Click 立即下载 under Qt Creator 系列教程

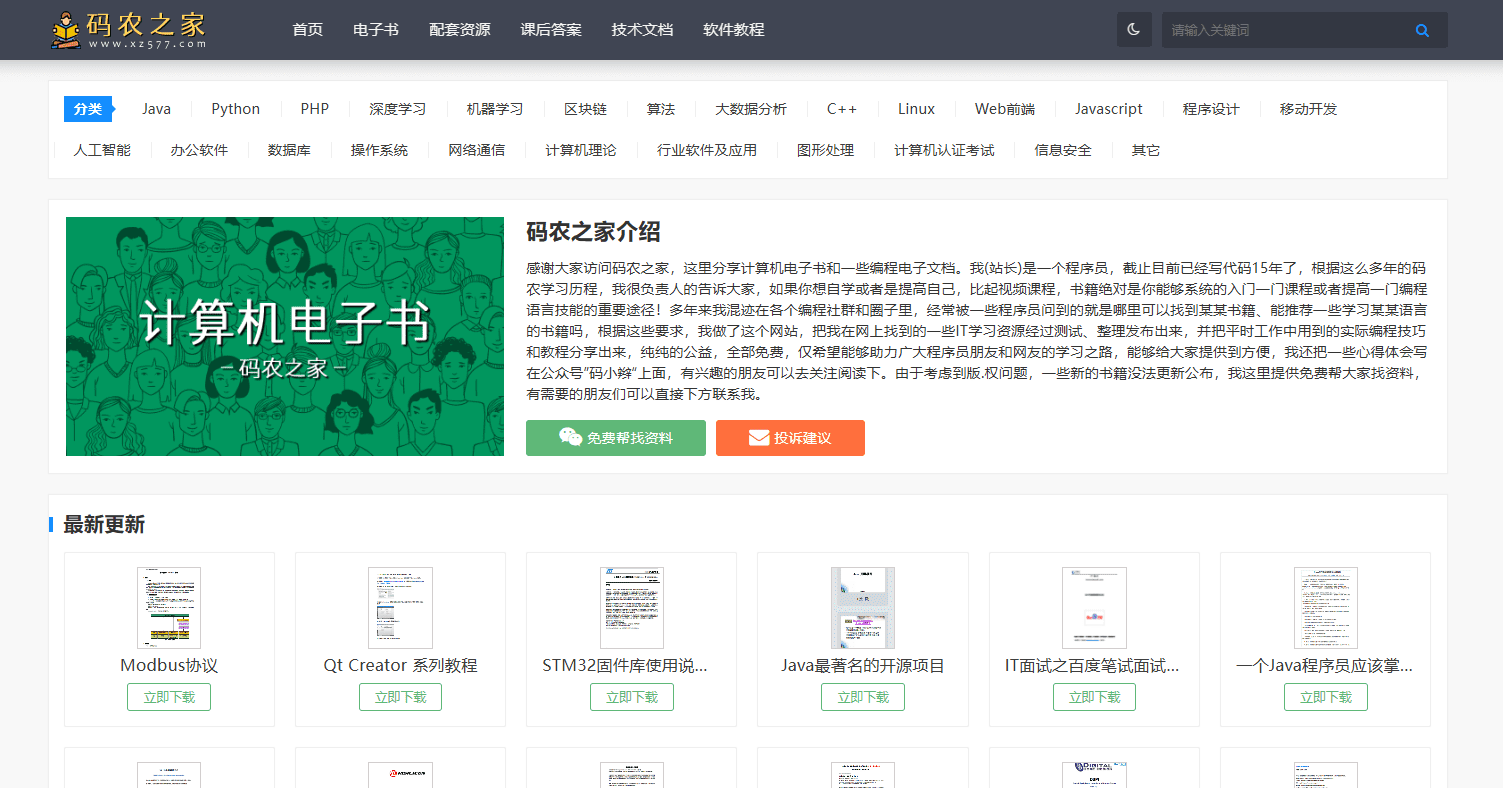pos(400,696)
